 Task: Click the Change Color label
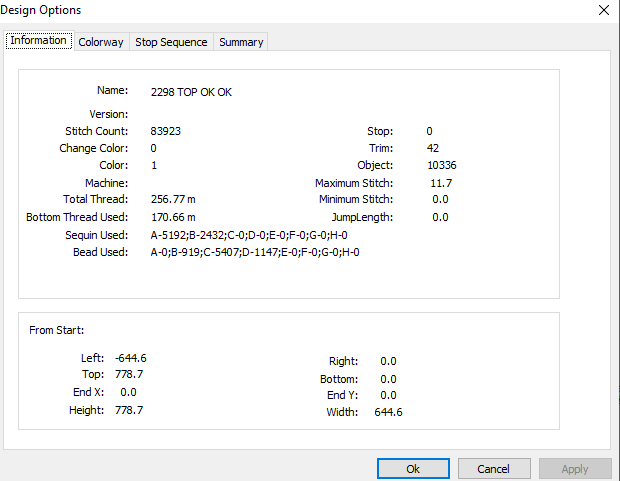tap(94, 148)
